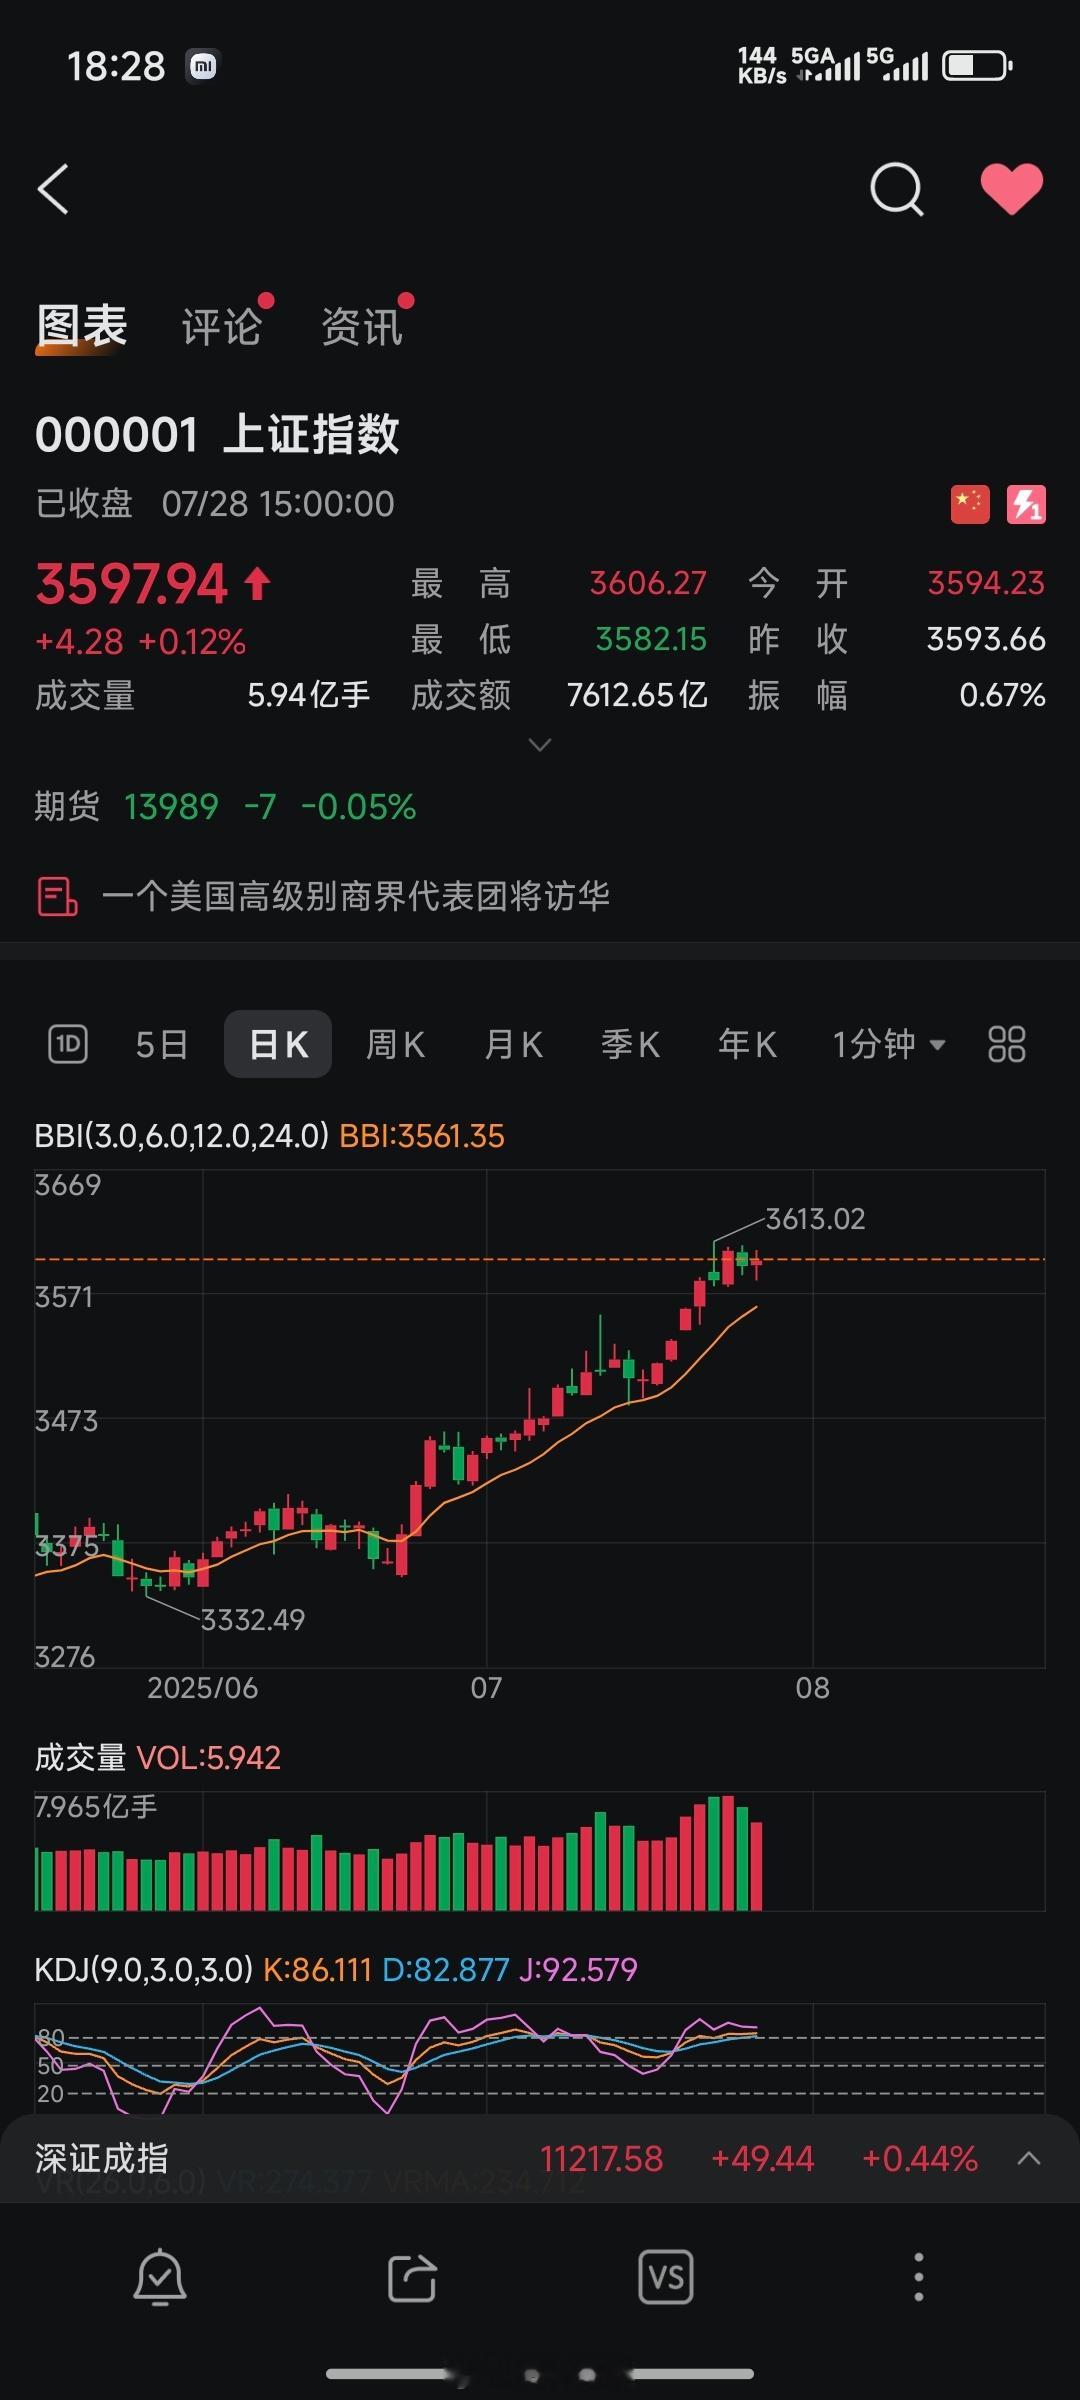
Task: Open the three-dot more menu
Action: pyautogui.click(x=918, y=2277)
